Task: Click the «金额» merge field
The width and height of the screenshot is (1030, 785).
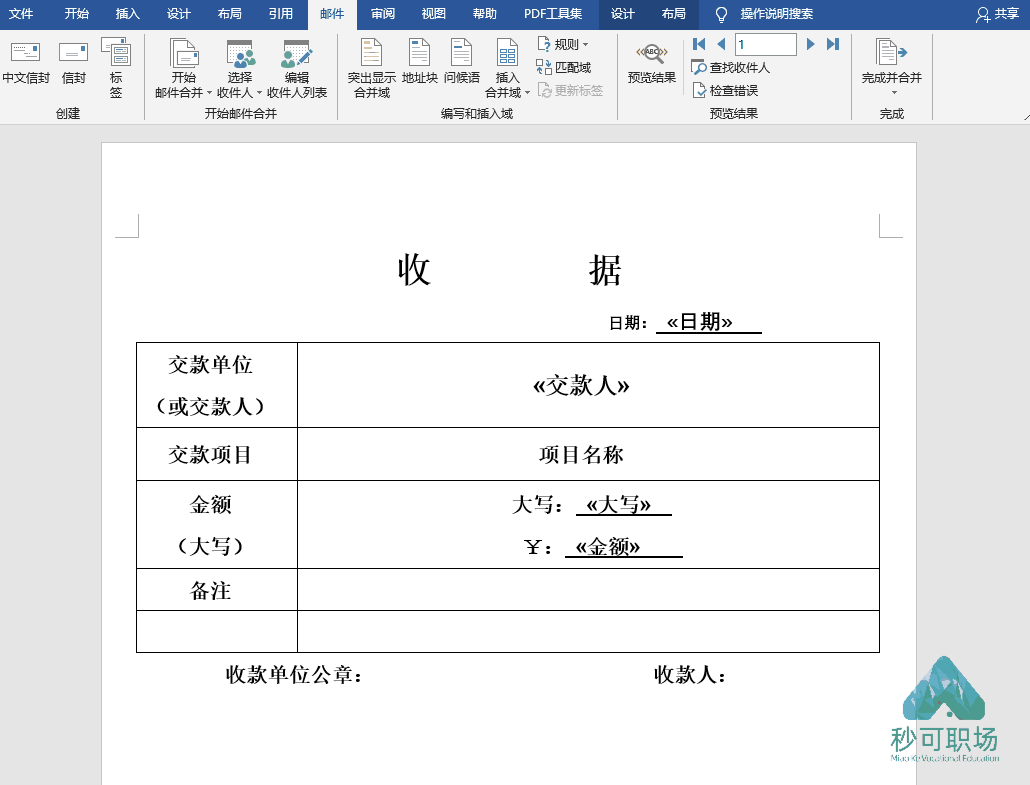Action: [x=608, y=547]
